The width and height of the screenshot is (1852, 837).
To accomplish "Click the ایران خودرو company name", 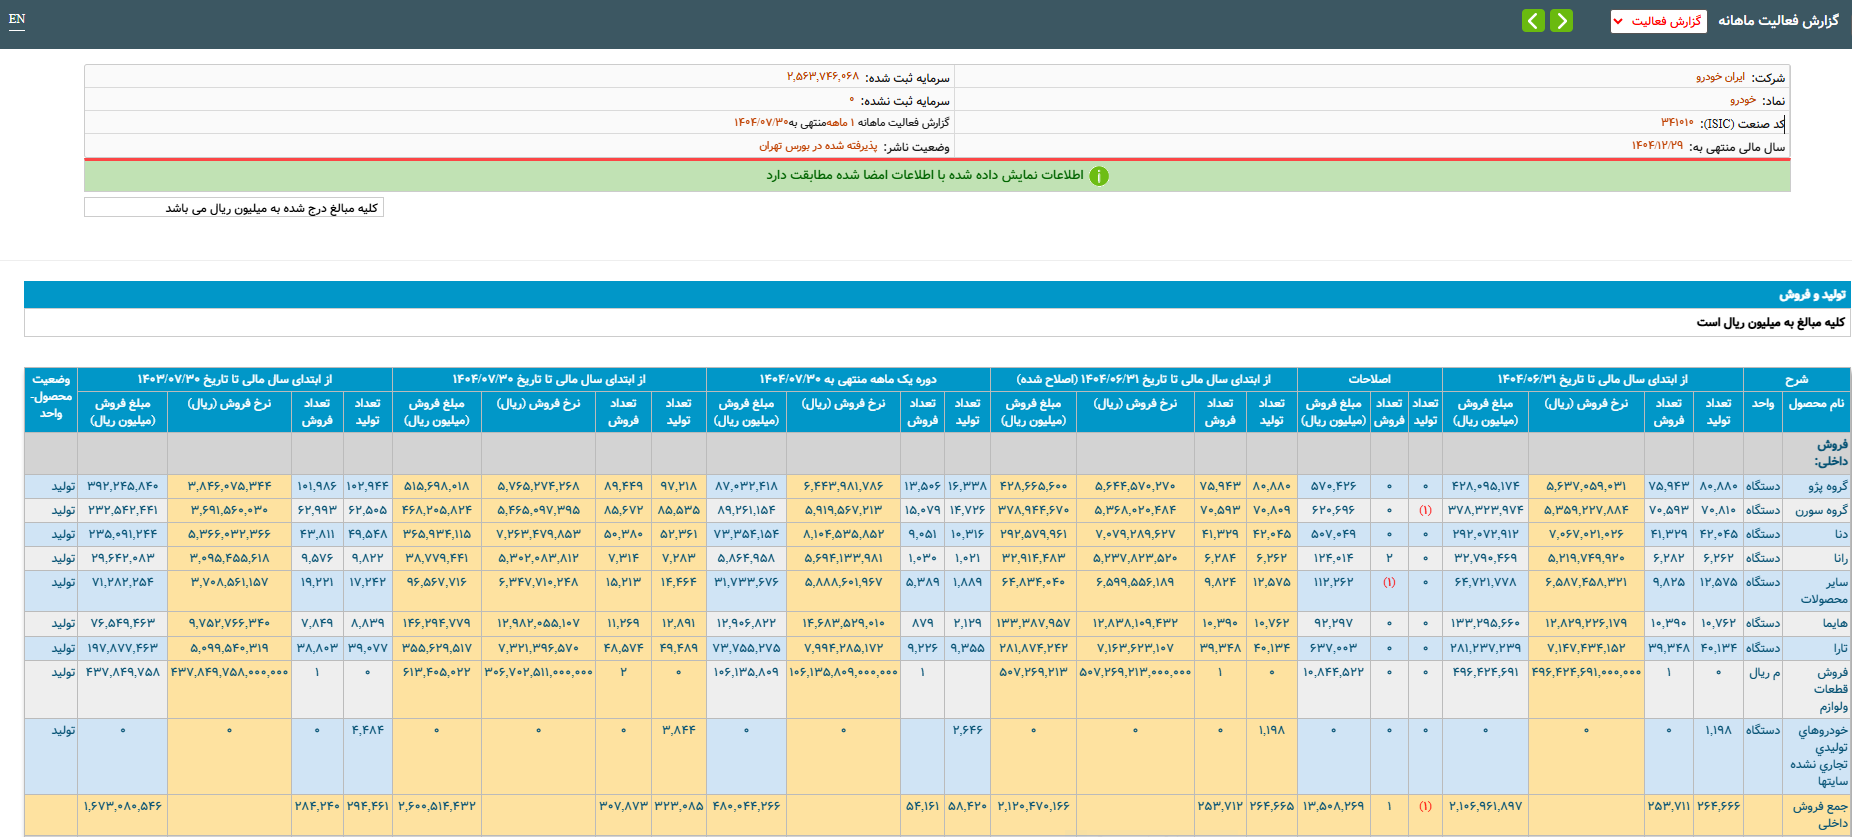I will 1720,77.
